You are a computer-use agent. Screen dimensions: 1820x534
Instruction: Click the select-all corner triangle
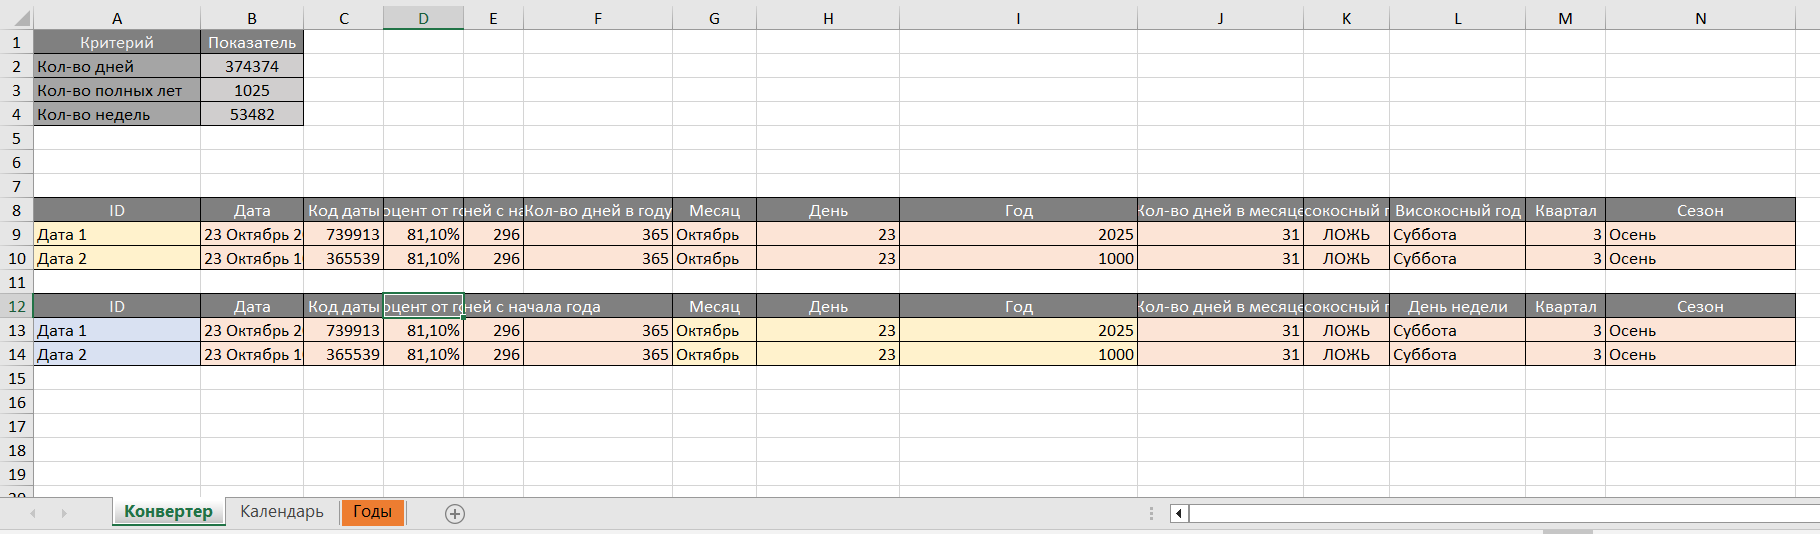pos(17,18)
